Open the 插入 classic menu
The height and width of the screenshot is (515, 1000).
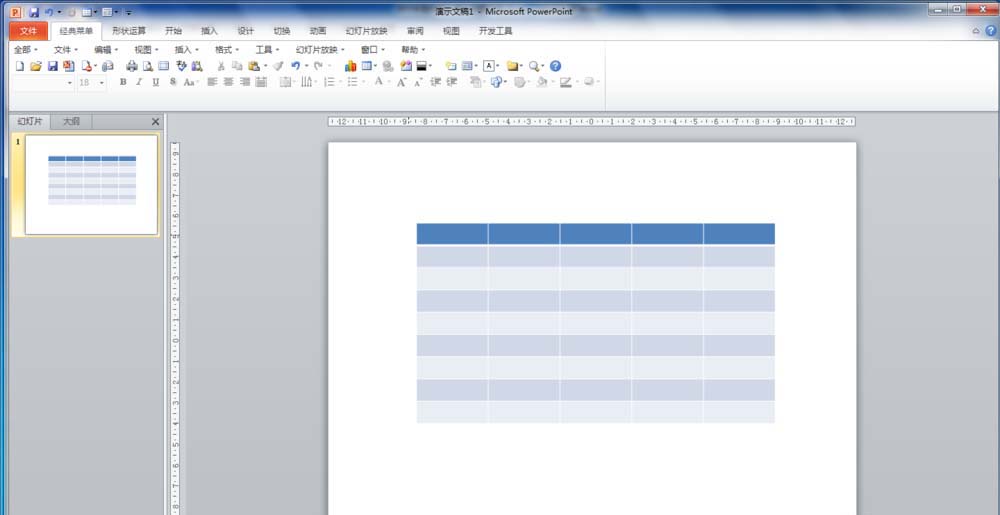tap(186, 50)
